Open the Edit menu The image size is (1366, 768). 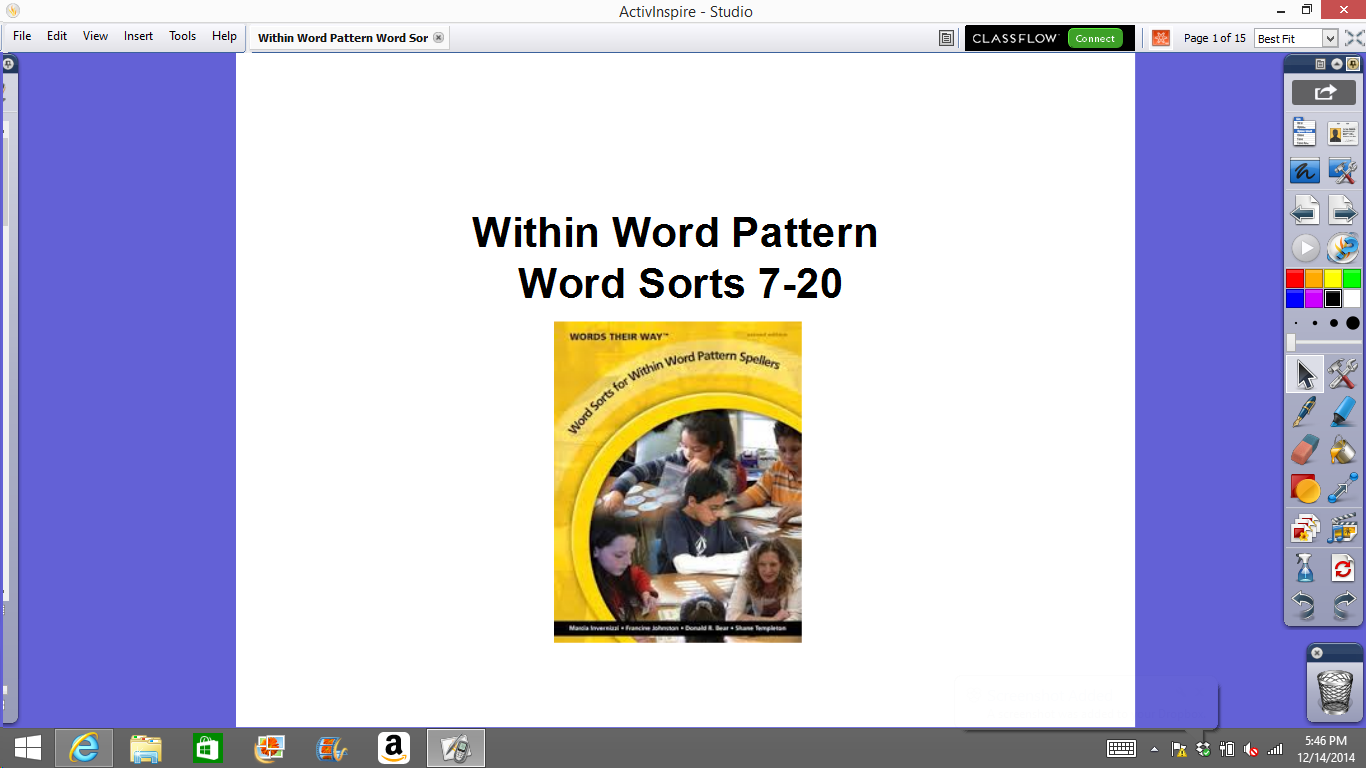(57, 36)
